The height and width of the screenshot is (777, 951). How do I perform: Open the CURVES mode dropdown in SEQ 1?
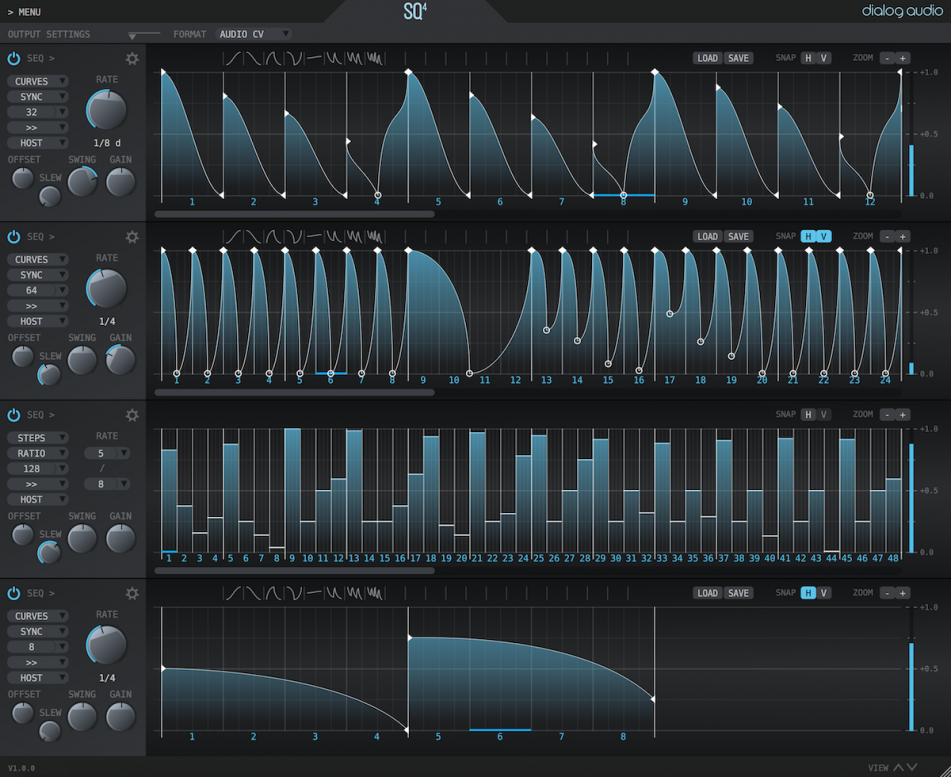37,81
